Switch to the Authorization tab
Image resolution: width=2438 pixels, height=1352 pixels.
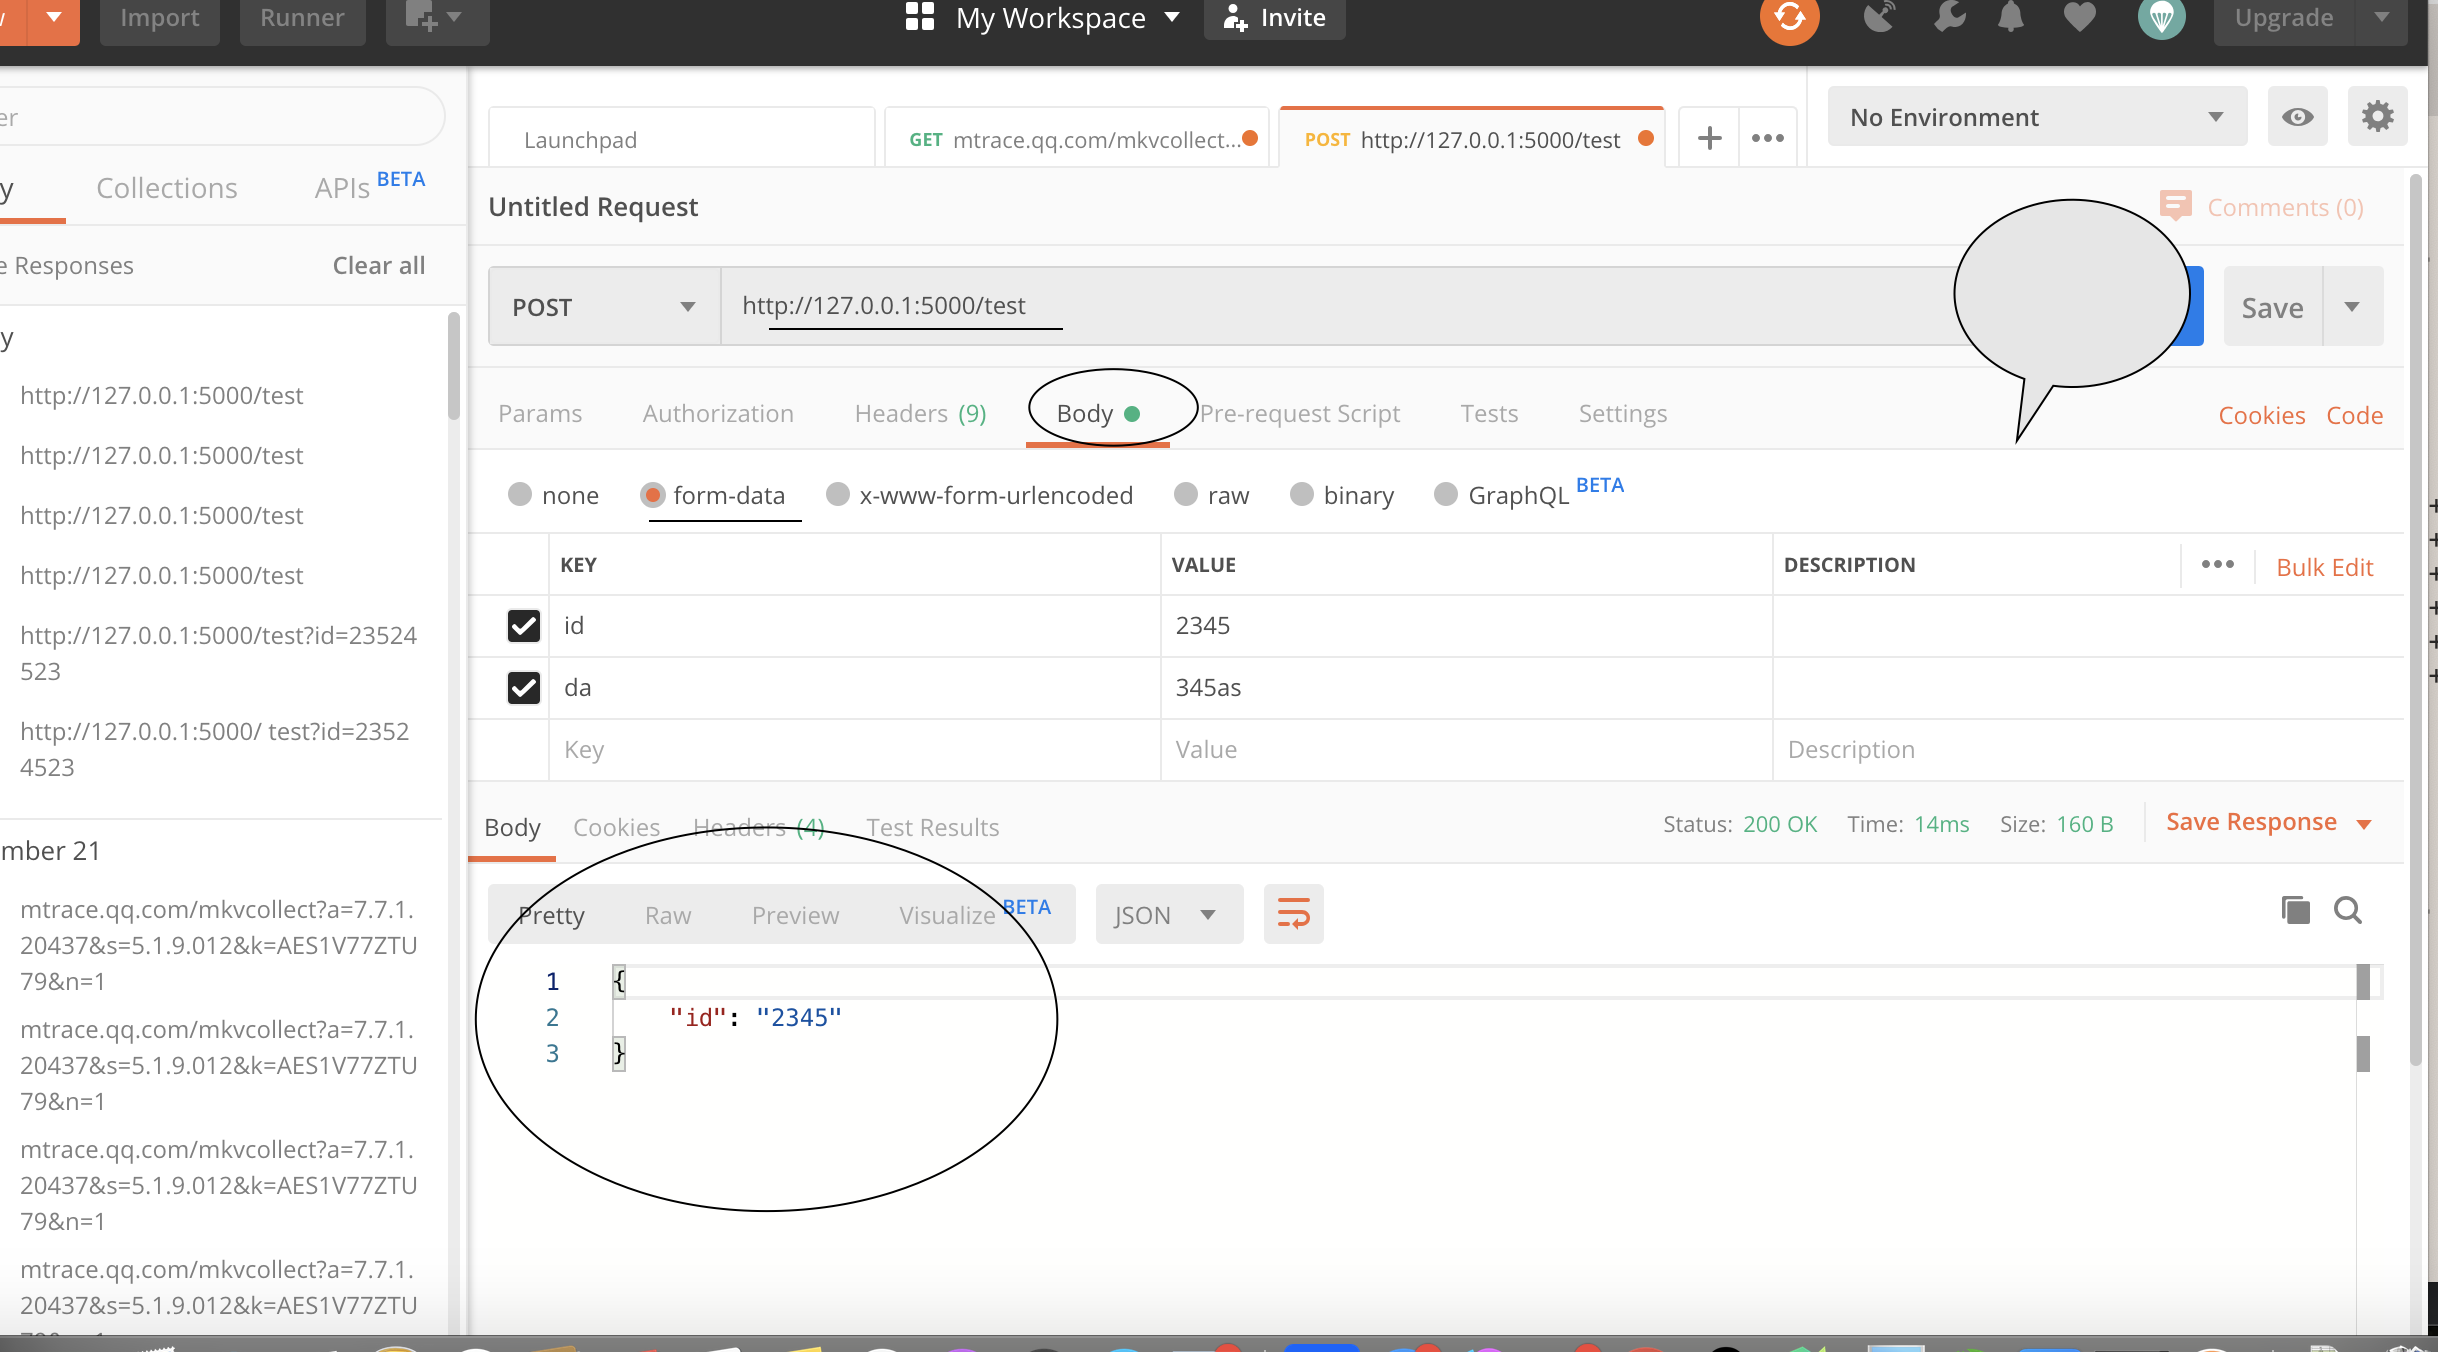717,414
